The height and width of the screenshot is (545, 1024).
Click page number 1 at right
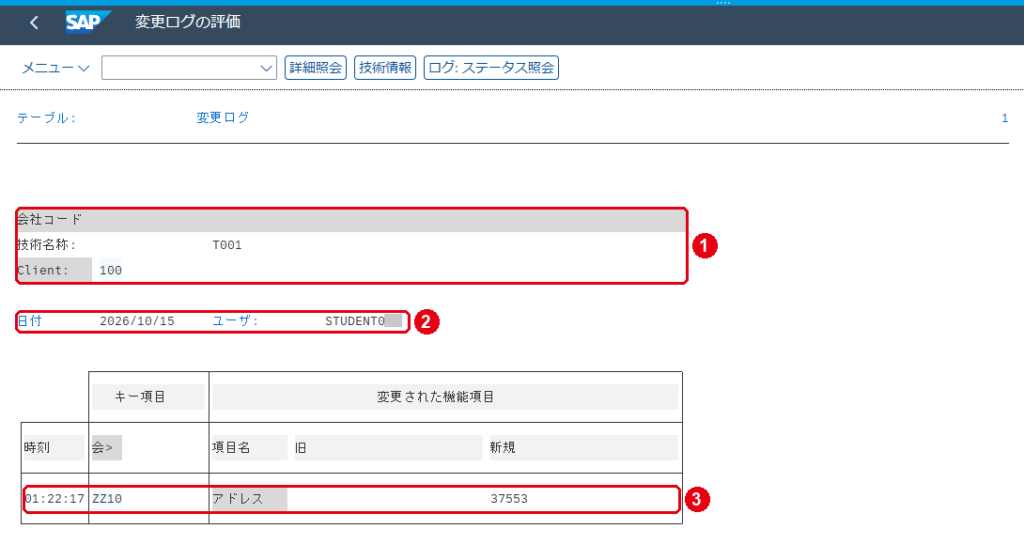pos(1004,118)
